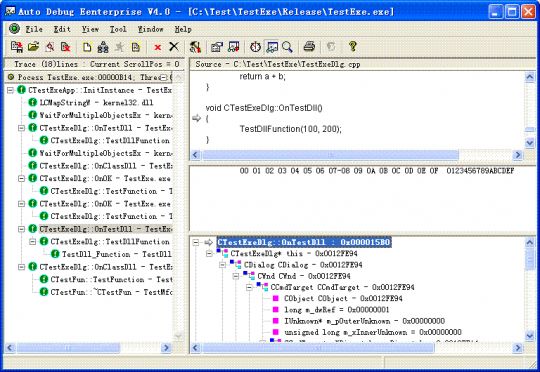
Task: Click the Source panel horizontal scrollbar thumb
Action: pos(330,155)
